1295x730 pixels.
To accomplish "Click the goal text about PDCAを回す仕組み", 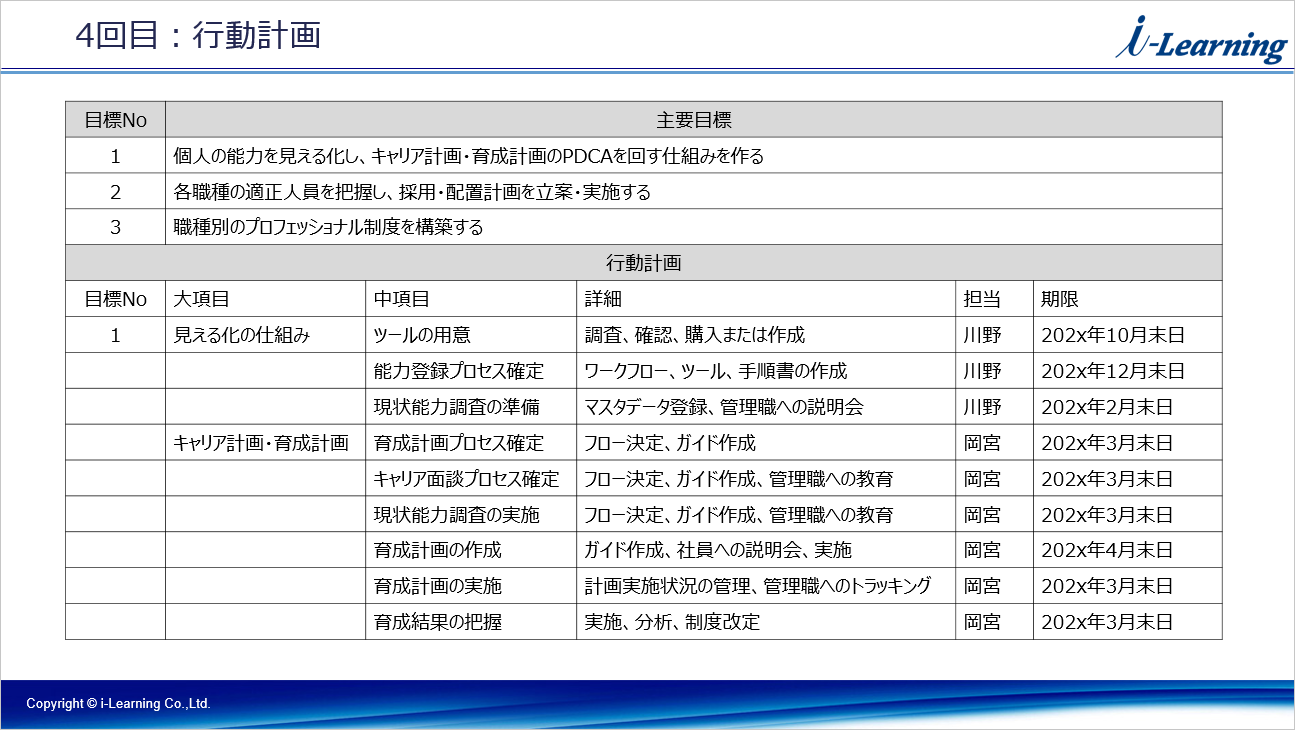I will pos(468,156).
